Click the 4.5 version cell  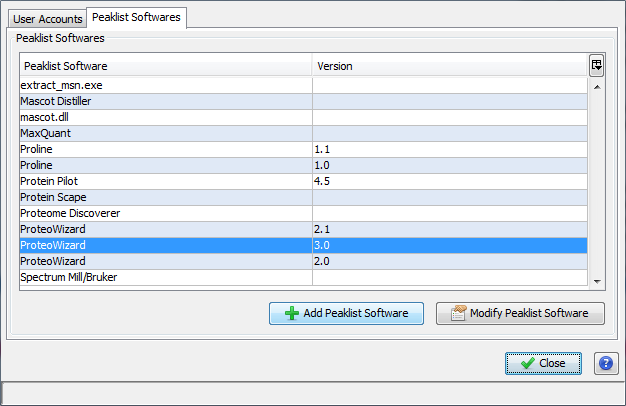click(450, 181)
